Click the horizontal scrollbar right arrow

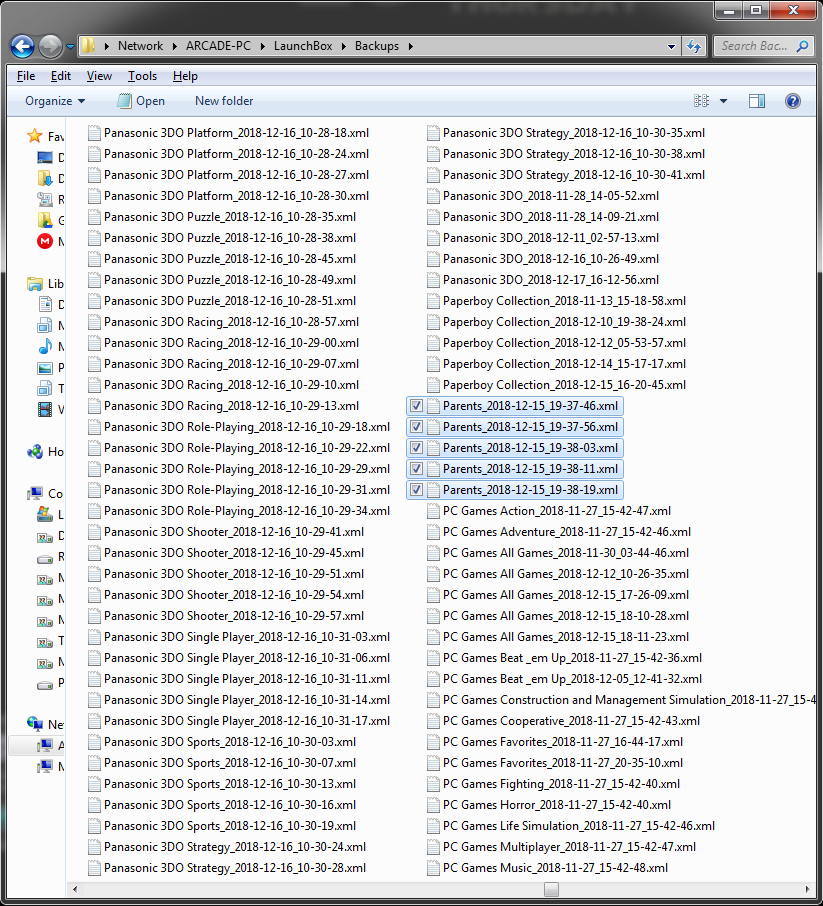tap(808, 889)
